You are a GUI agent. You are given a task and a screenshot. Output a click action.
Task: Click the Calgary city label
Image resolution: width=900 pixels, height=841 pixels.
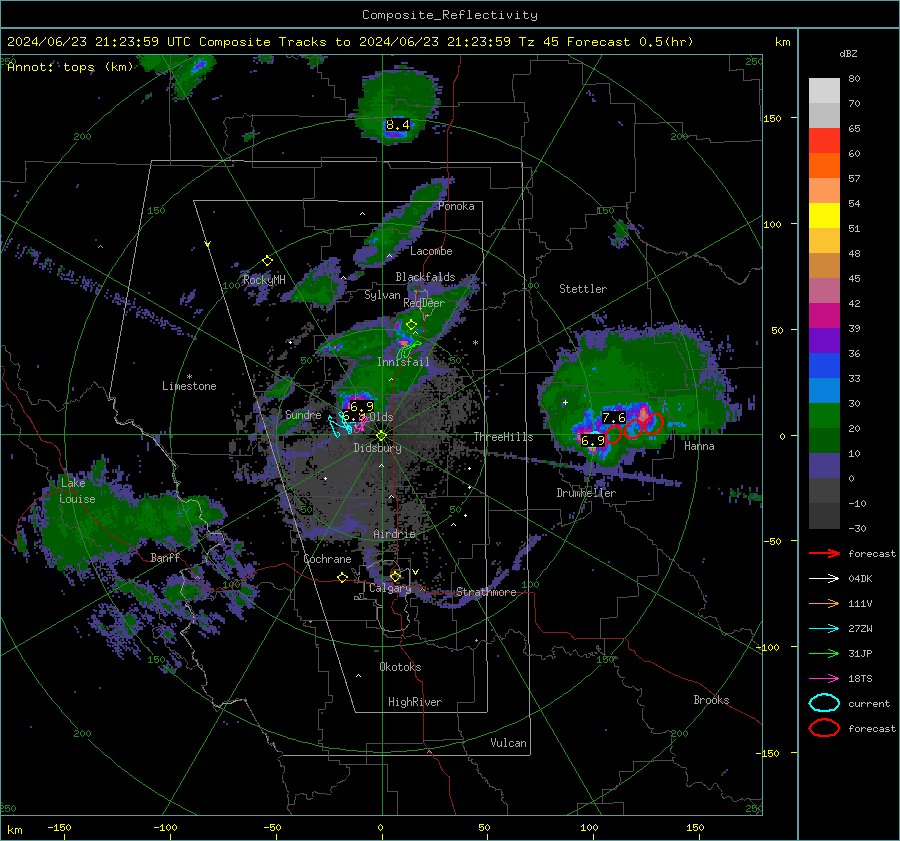[390, 588]
